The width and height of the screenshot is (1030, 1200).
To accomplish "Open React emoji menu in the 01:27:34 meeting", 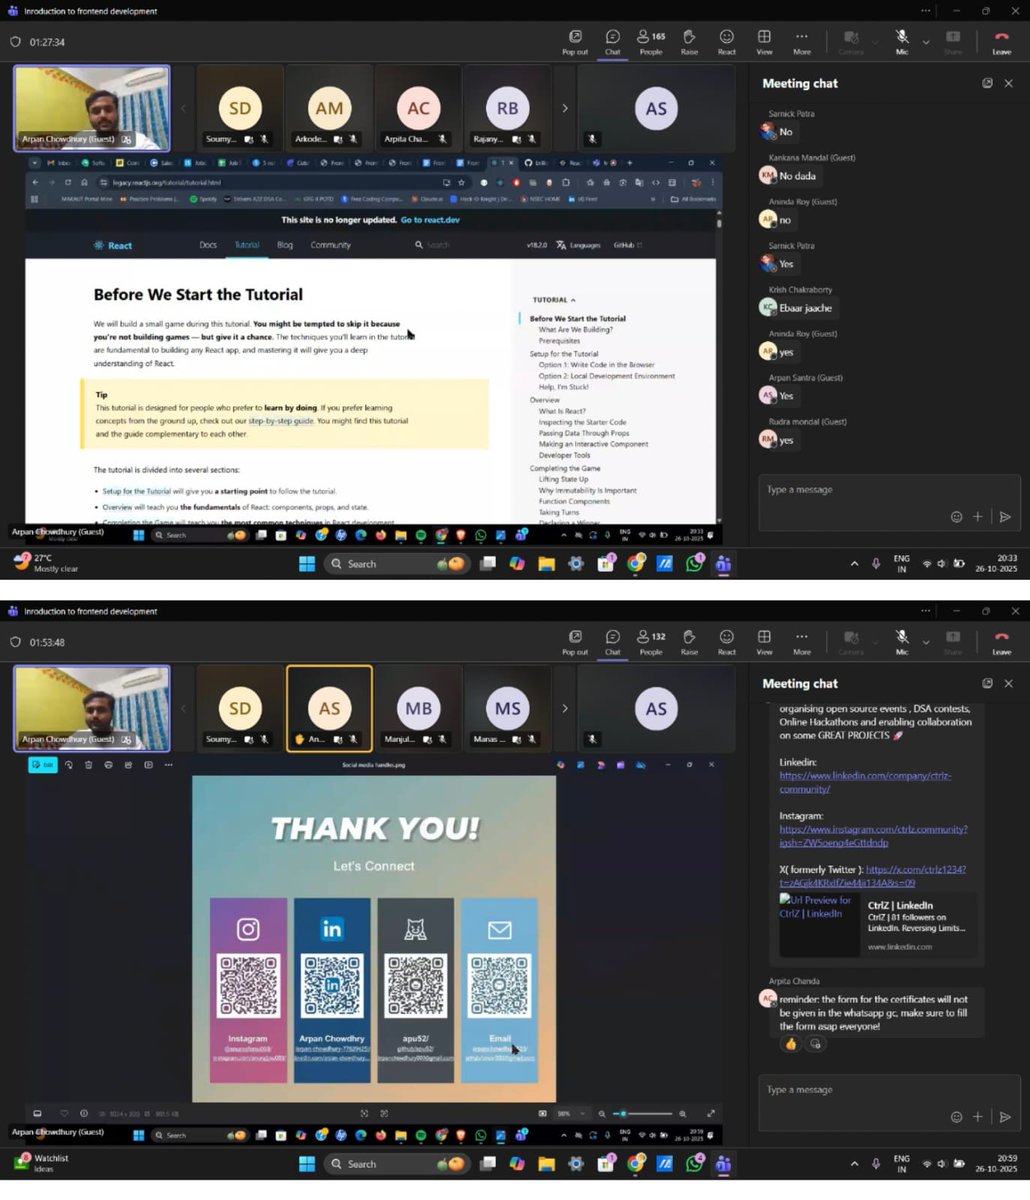I will pos(727,42).
